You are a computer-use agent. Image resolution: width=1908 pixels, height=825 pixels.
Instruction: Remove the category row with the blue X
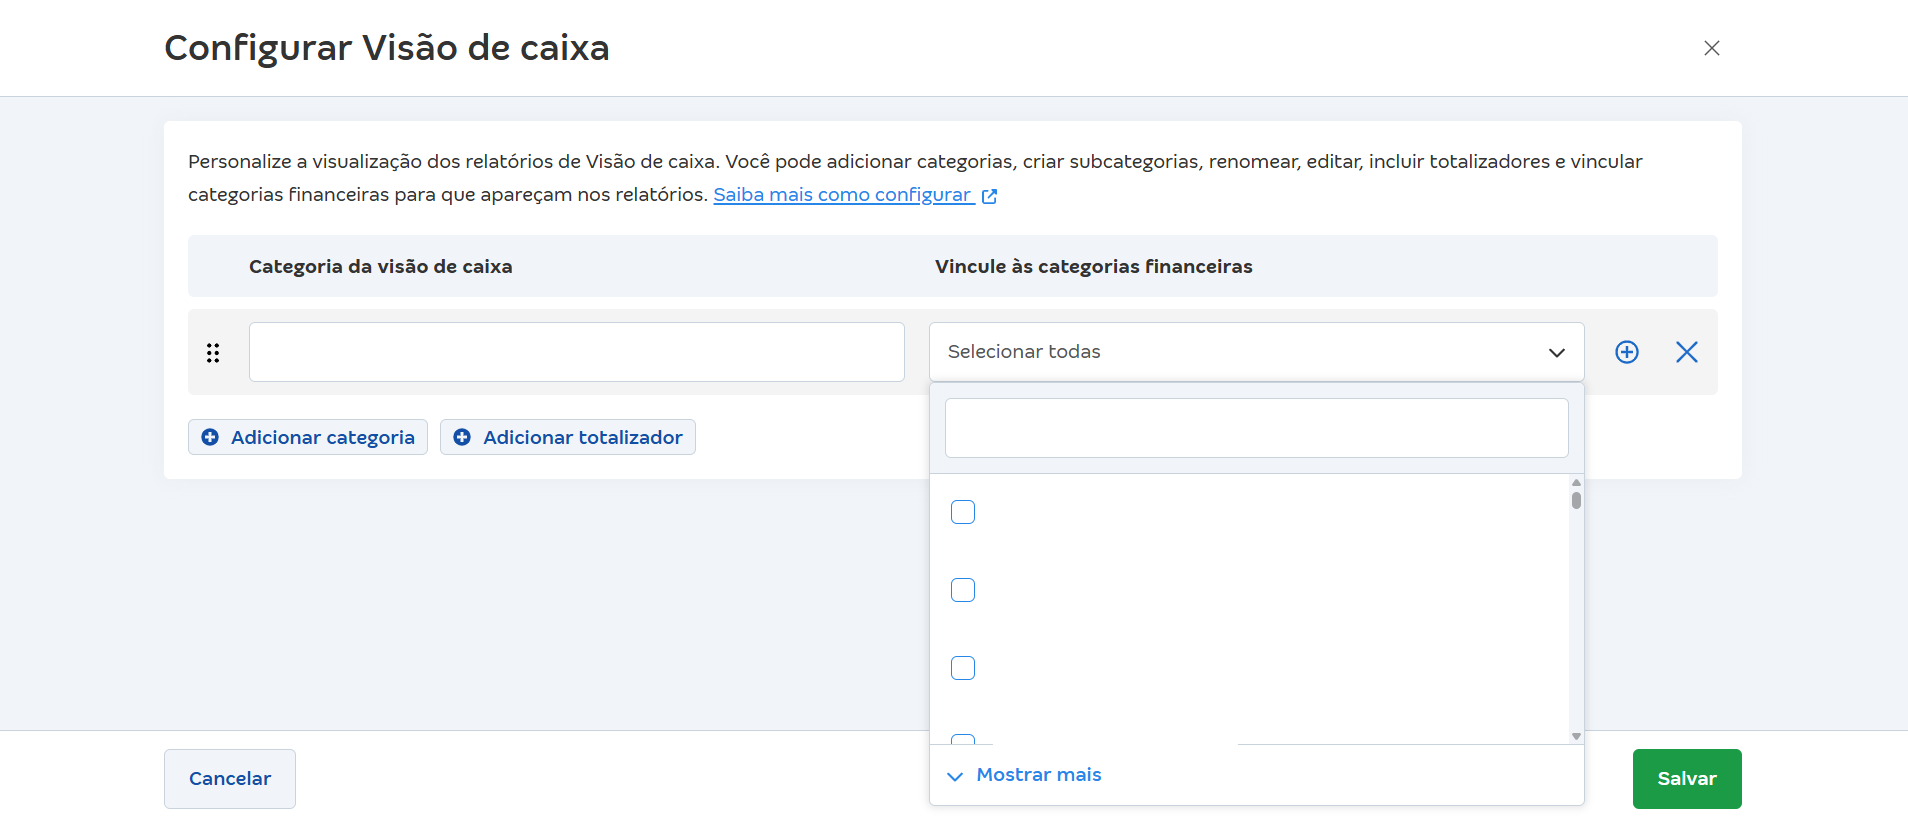pos(1687,352)
